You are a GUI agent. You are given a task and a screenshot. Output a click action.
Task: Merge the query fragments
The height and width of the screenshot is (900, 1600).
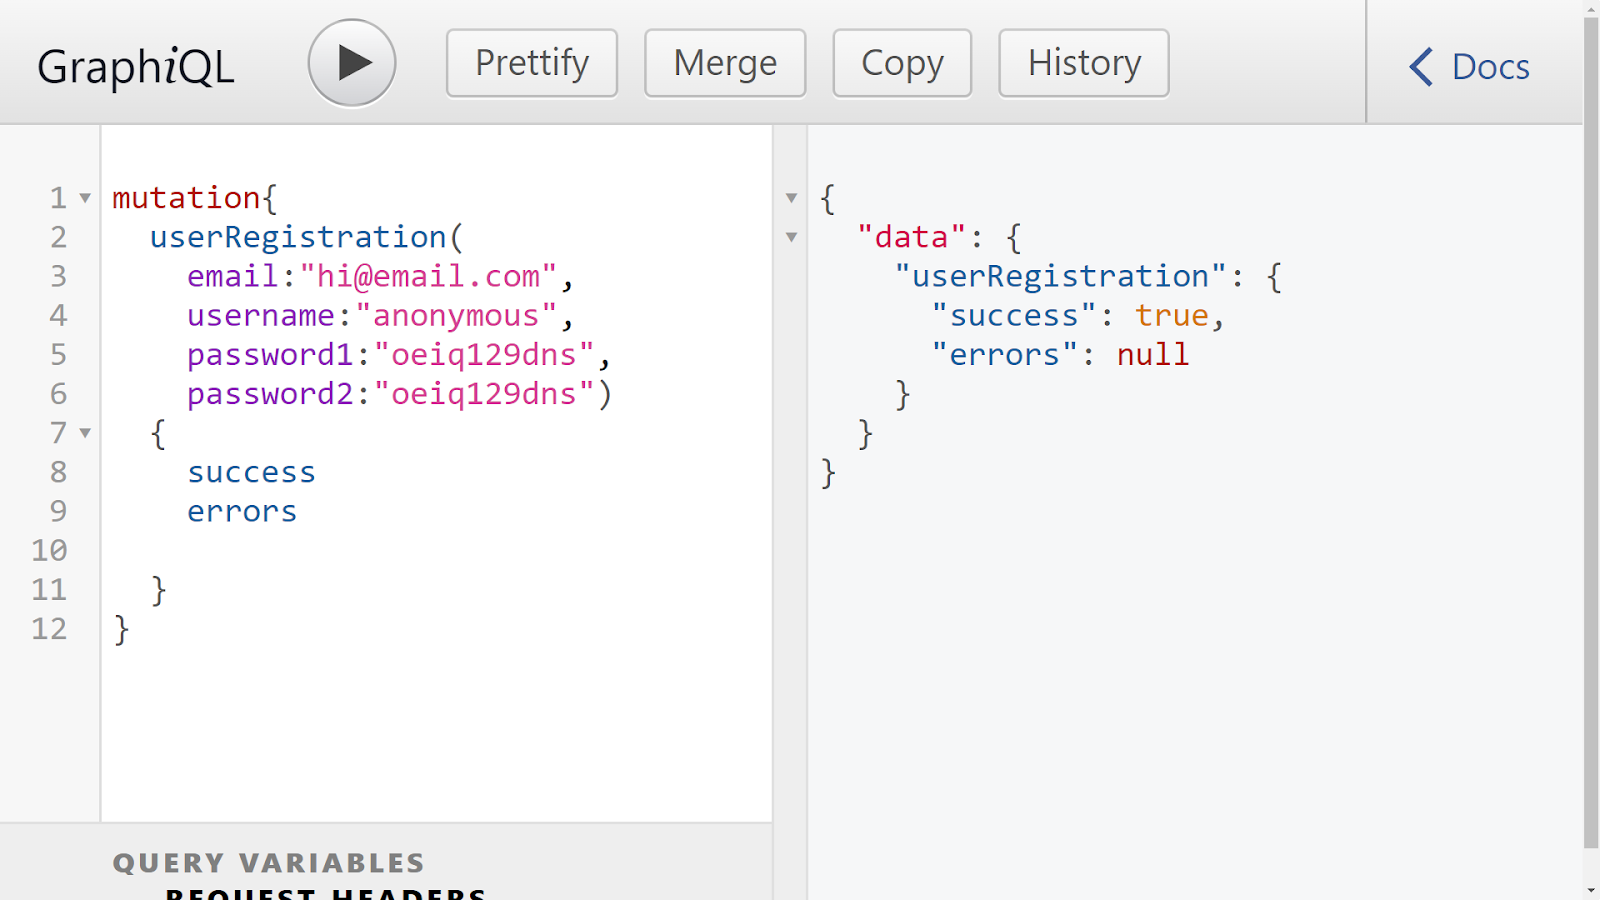pos(725,62)
